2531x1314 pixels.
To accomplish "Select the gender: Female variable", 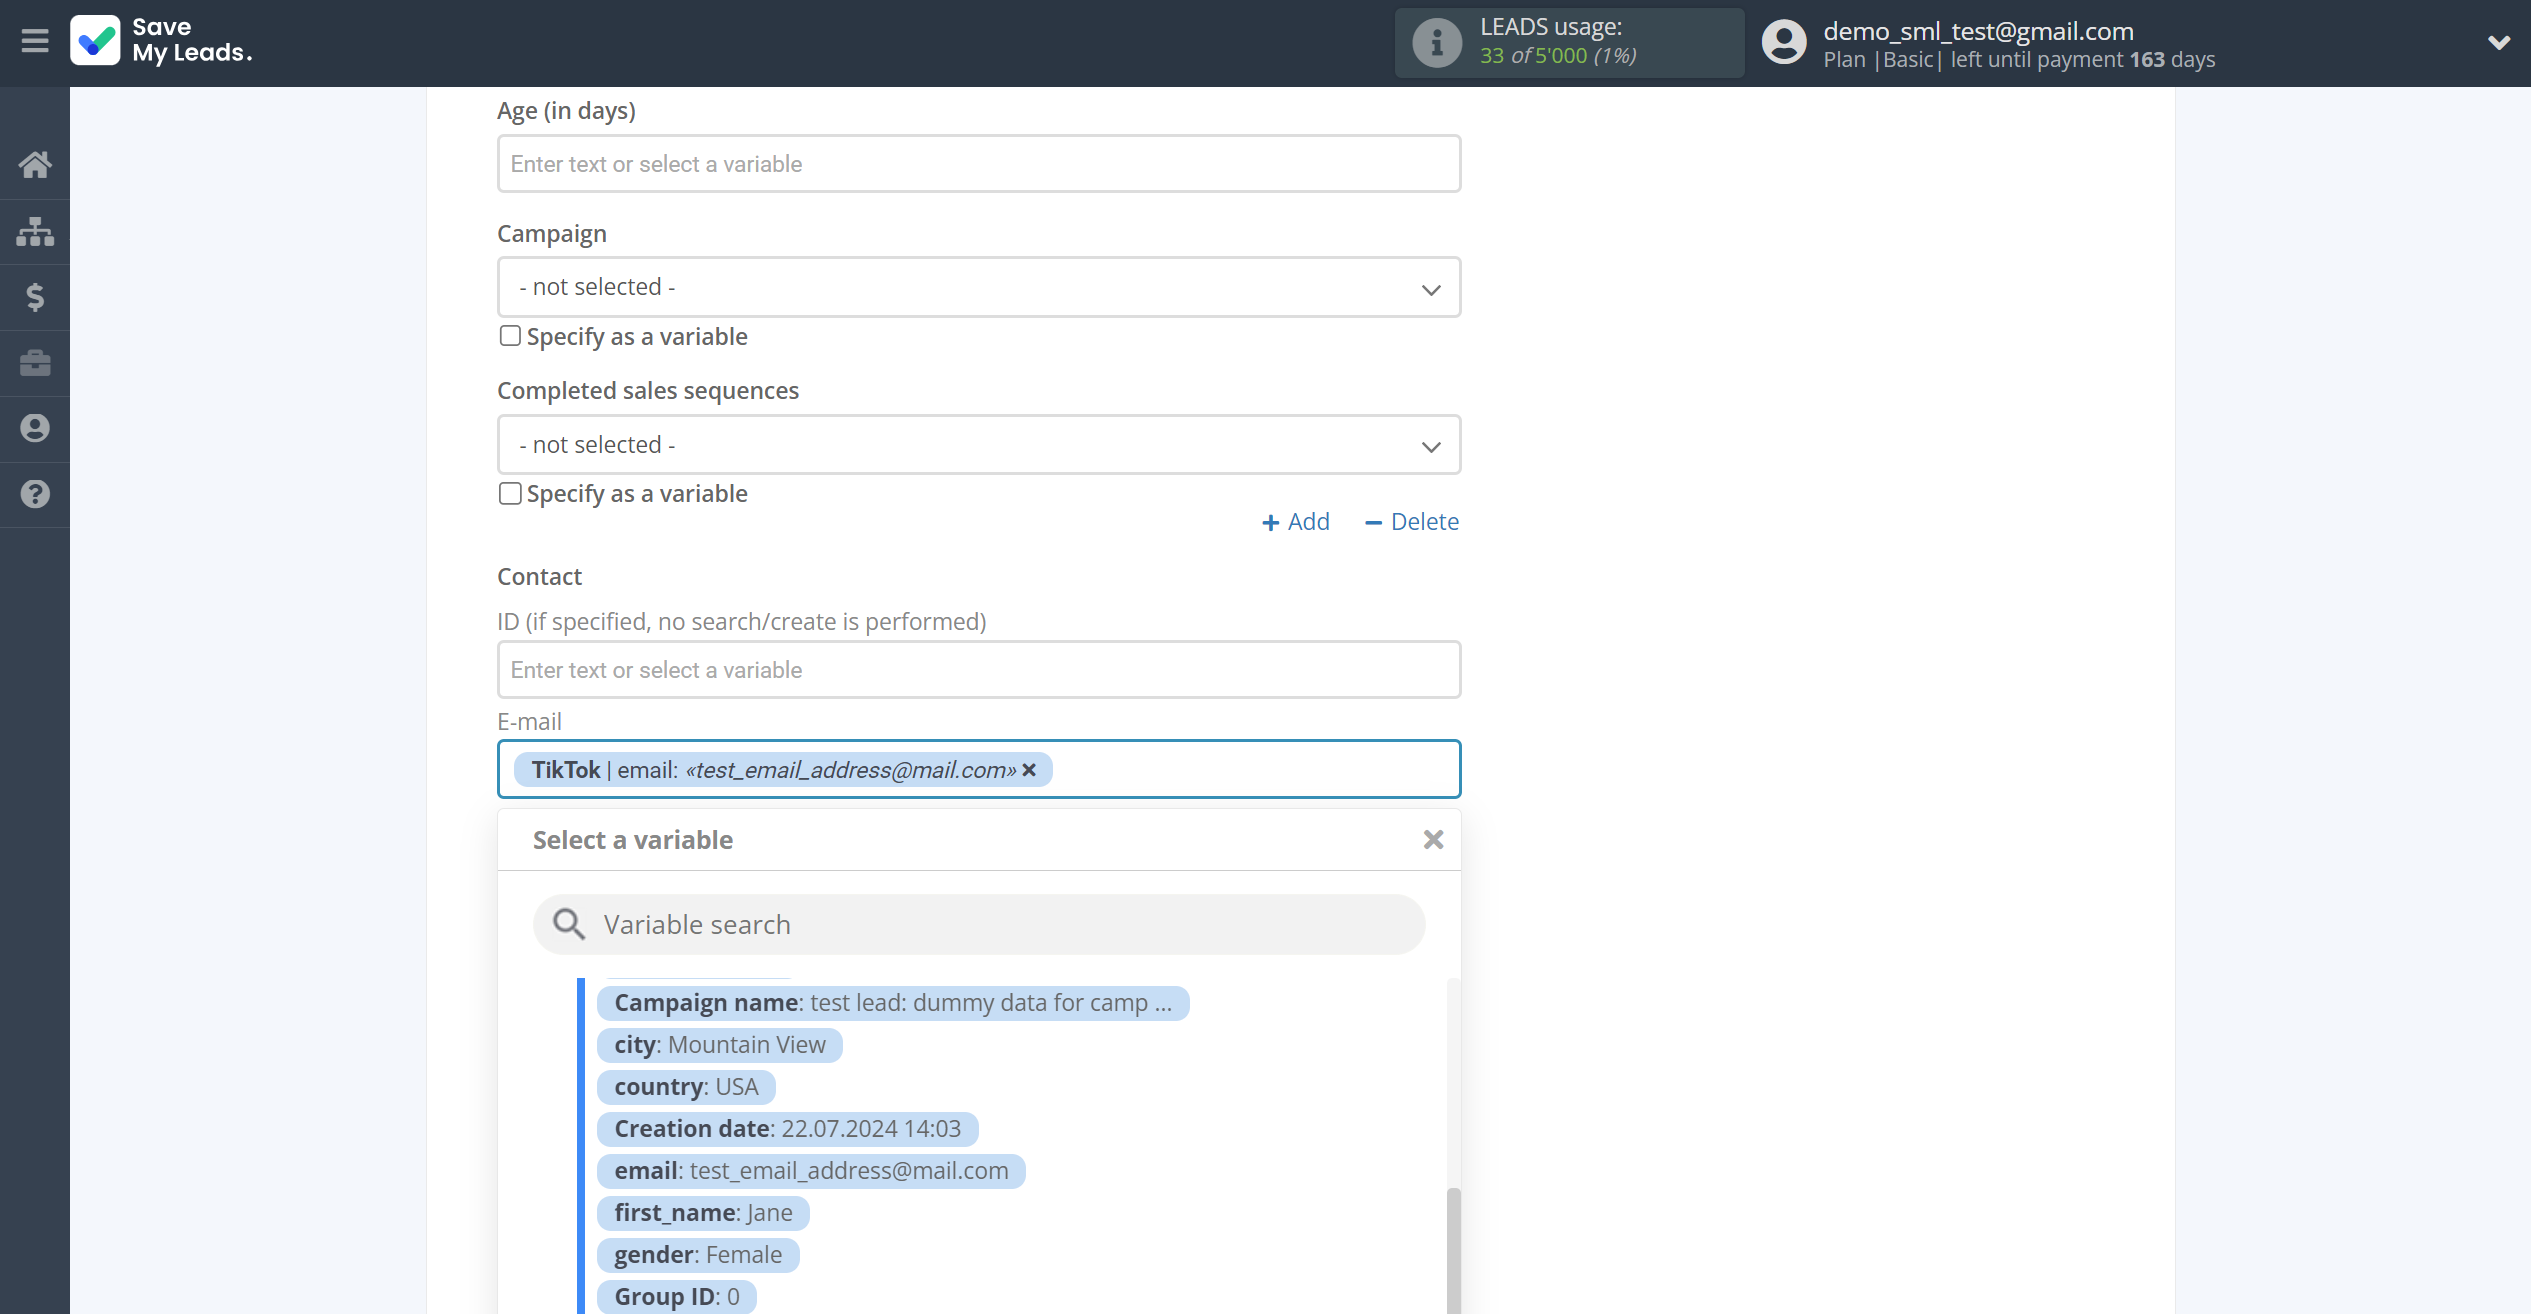I will point(698,1255).
